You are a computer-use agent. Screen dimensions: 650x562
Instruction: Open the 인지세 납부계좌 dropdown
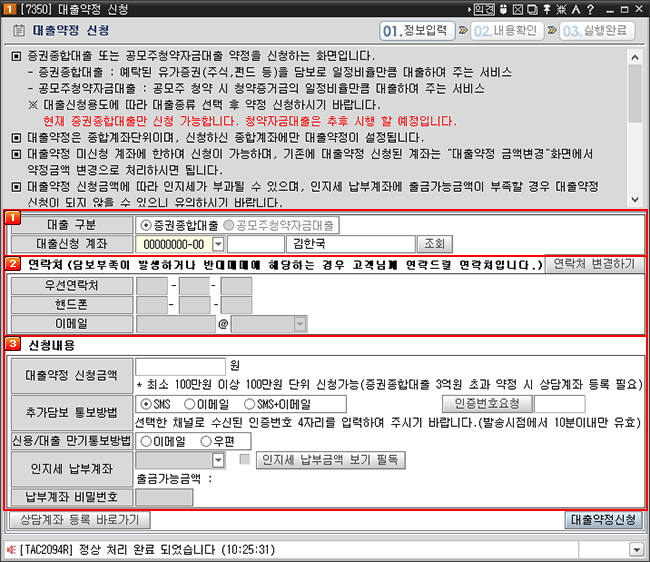click(218, 460)
